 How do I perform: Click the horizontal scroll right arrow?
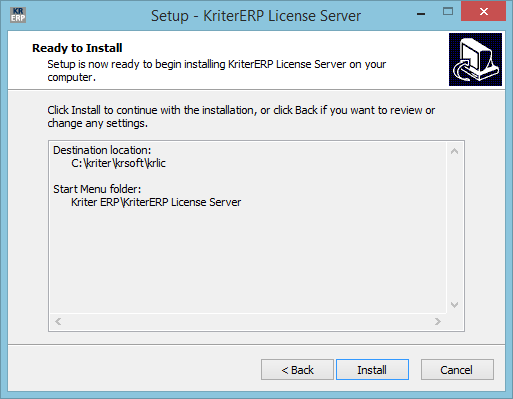(x=438, y=321)
